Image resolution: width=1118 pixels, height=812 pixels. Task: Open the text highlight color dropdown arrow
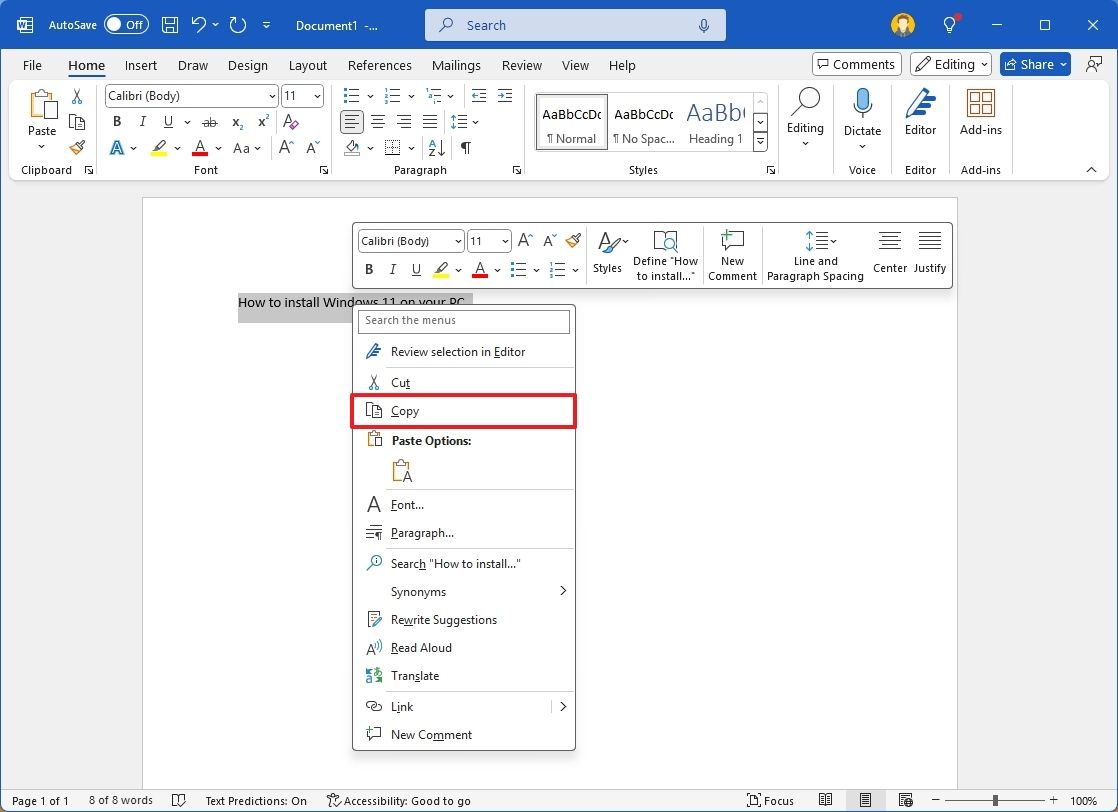tap(176, 147)
